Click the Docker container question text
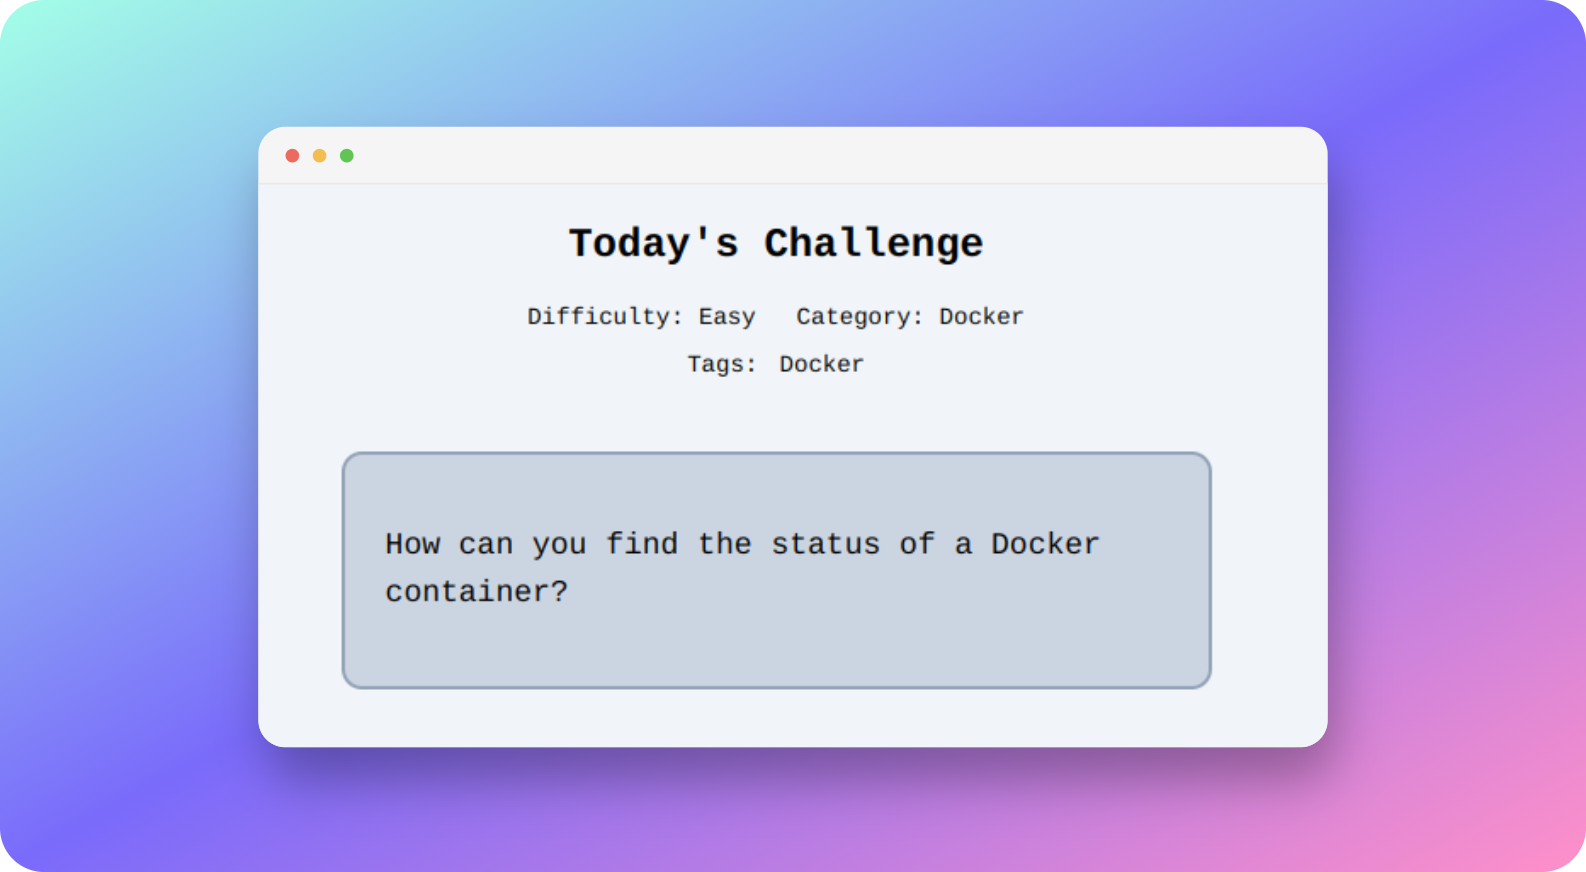This screenshot has width=1586, height=872. (x=742, y=568)
